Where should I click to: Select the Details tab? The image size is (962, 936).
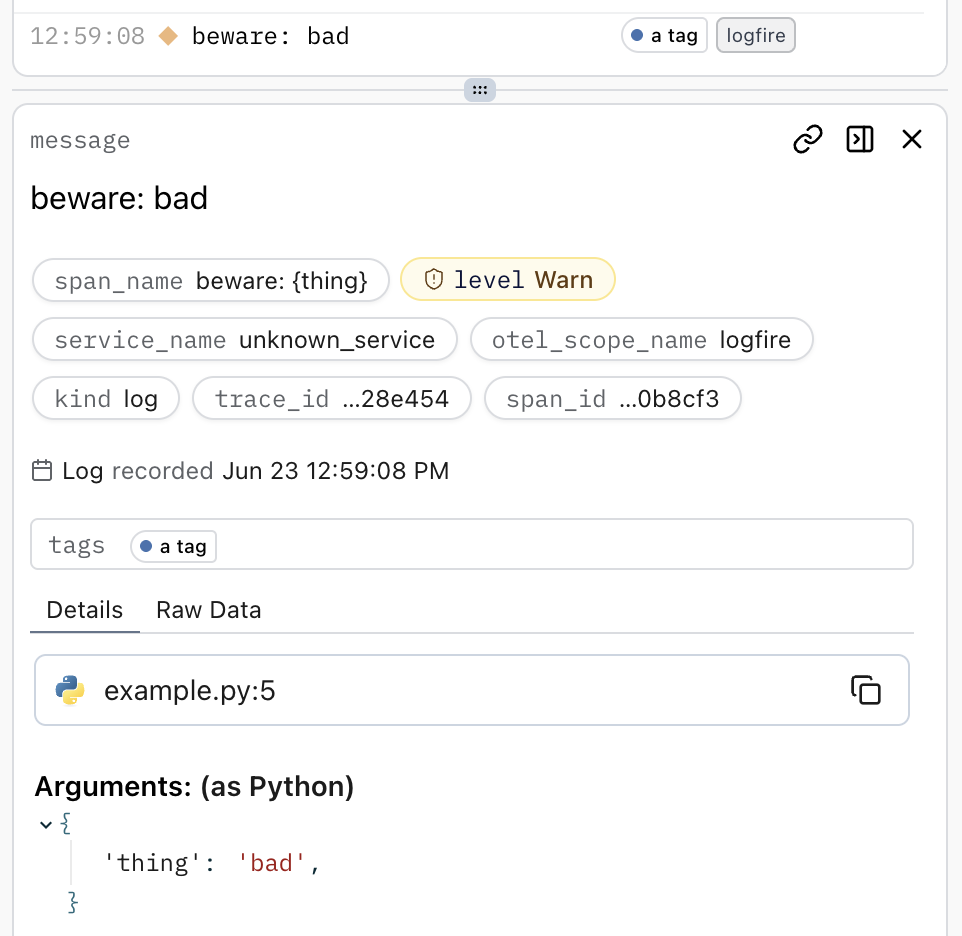pyautogui.click(x=84, y=610)
